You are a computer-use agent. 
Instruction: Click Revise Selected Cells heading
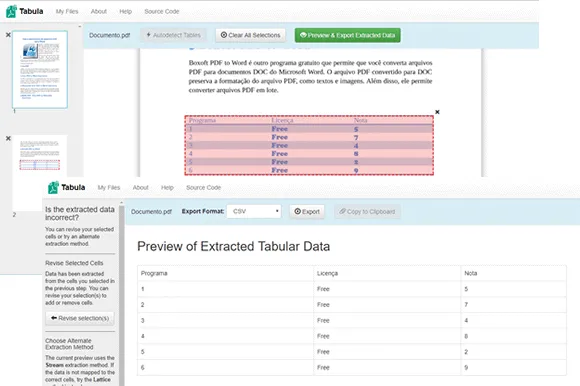(74, 263)
